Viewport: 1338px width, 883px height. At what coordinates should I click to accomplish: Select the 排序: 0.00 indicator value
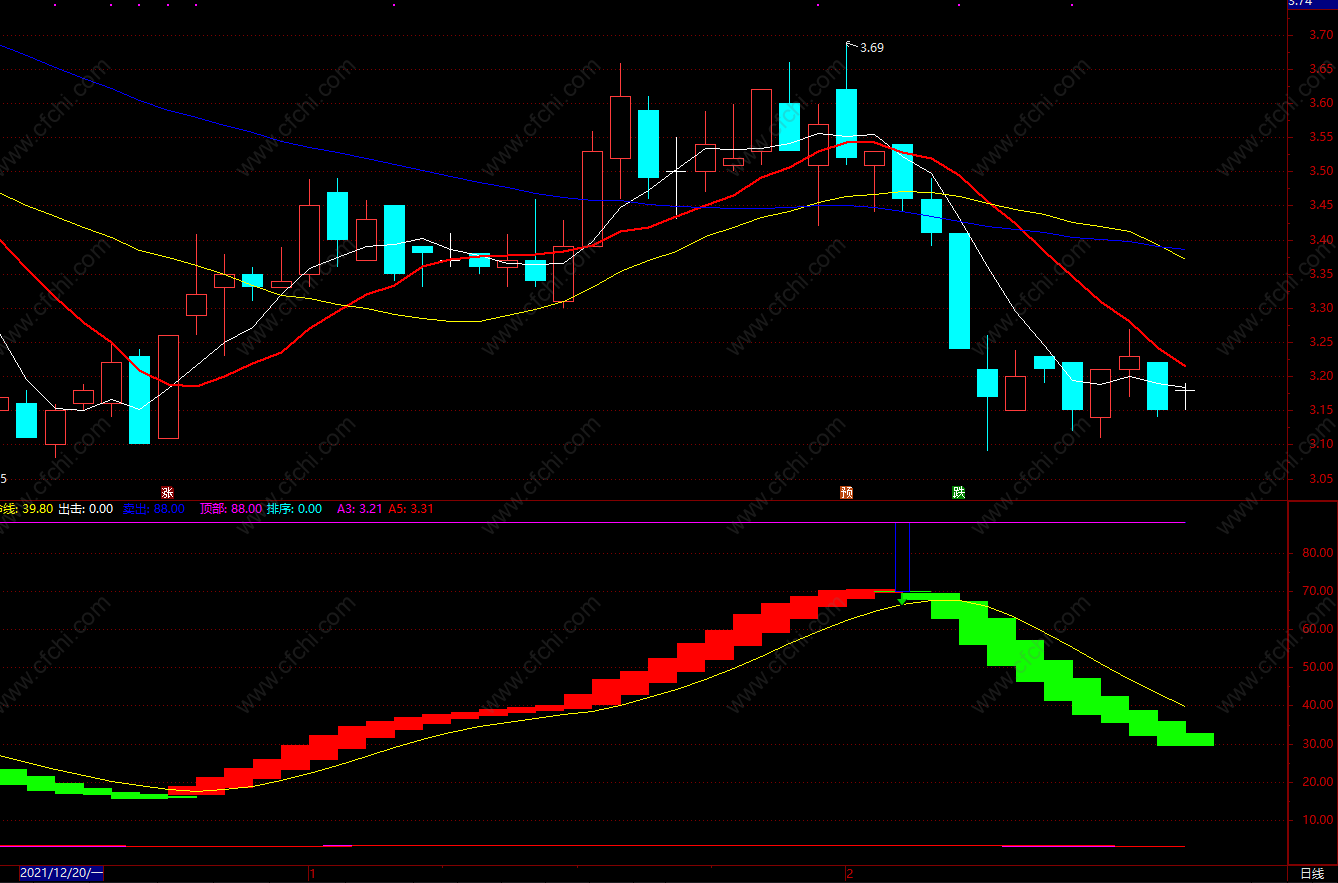295,509
